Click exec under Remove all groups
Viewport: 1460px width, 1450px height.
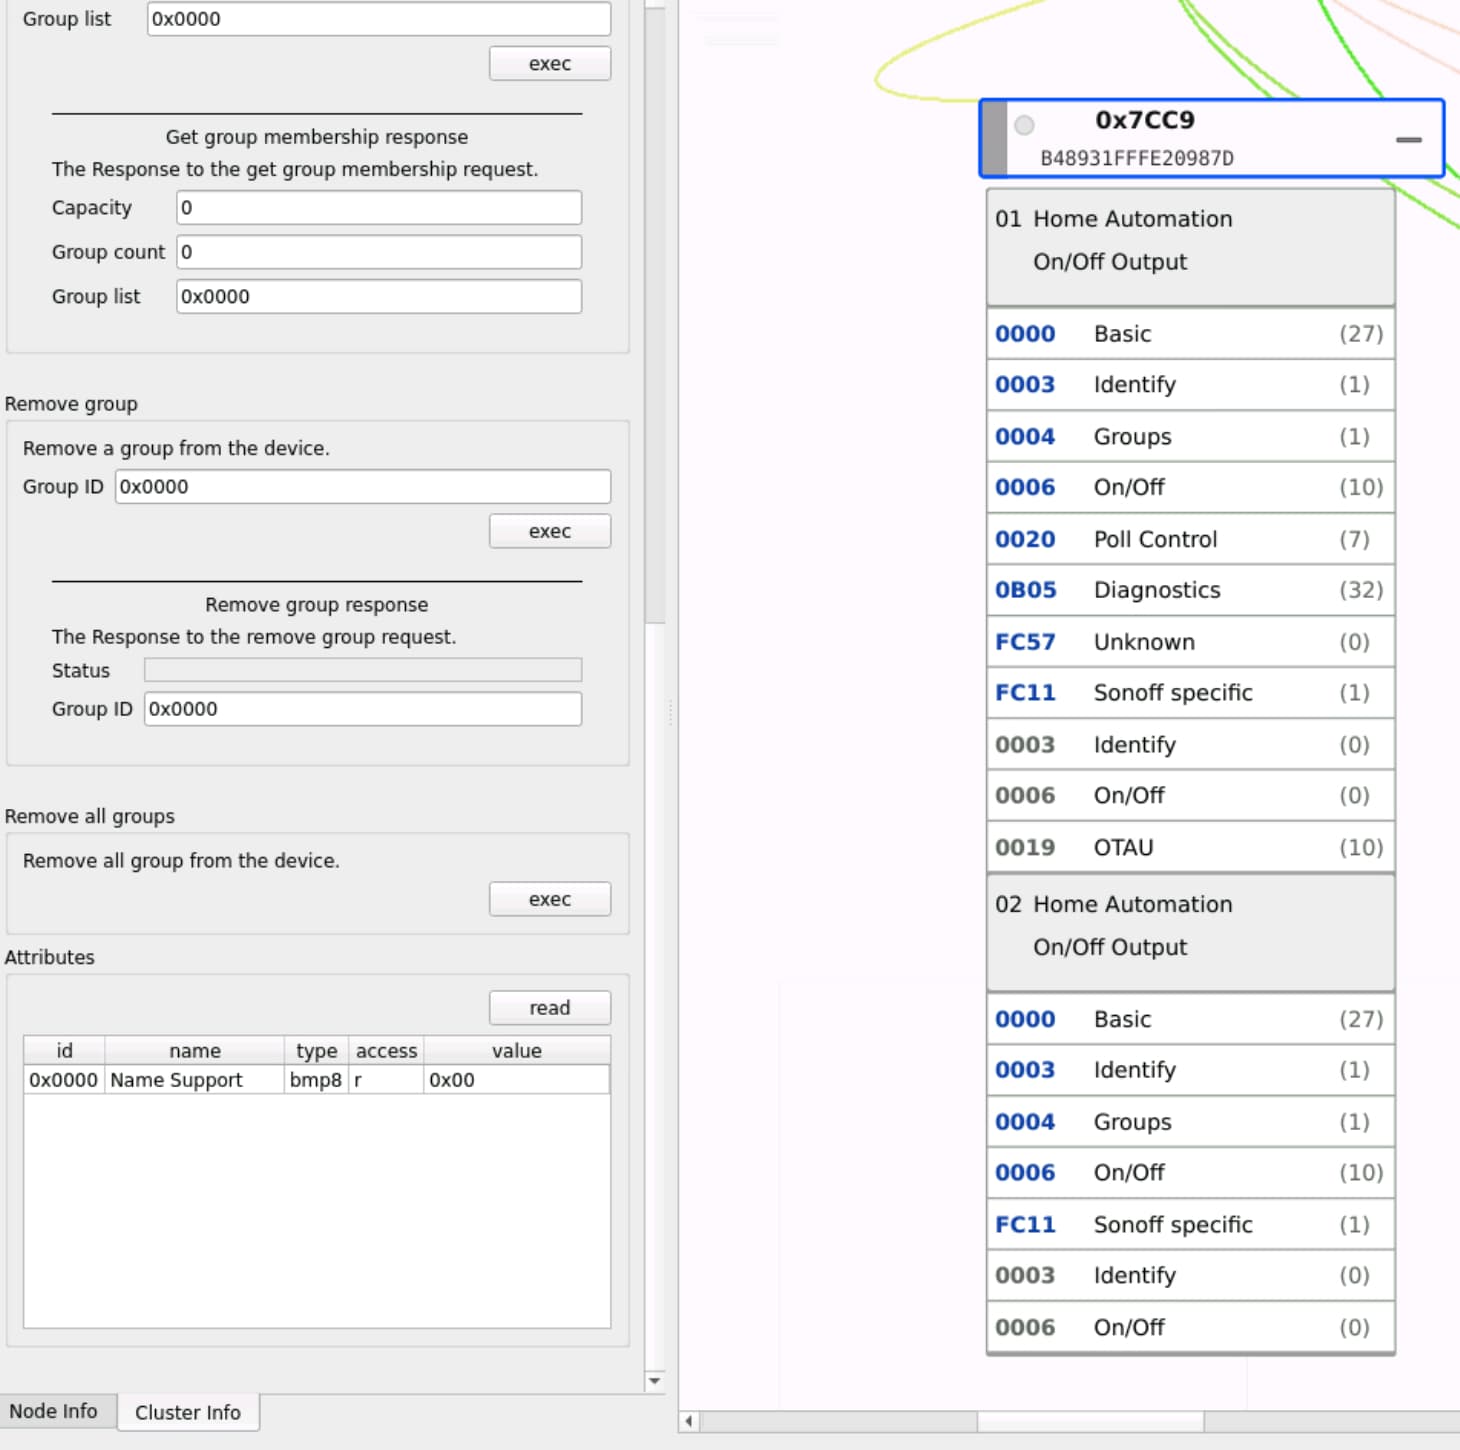click(x=549, y=899)
